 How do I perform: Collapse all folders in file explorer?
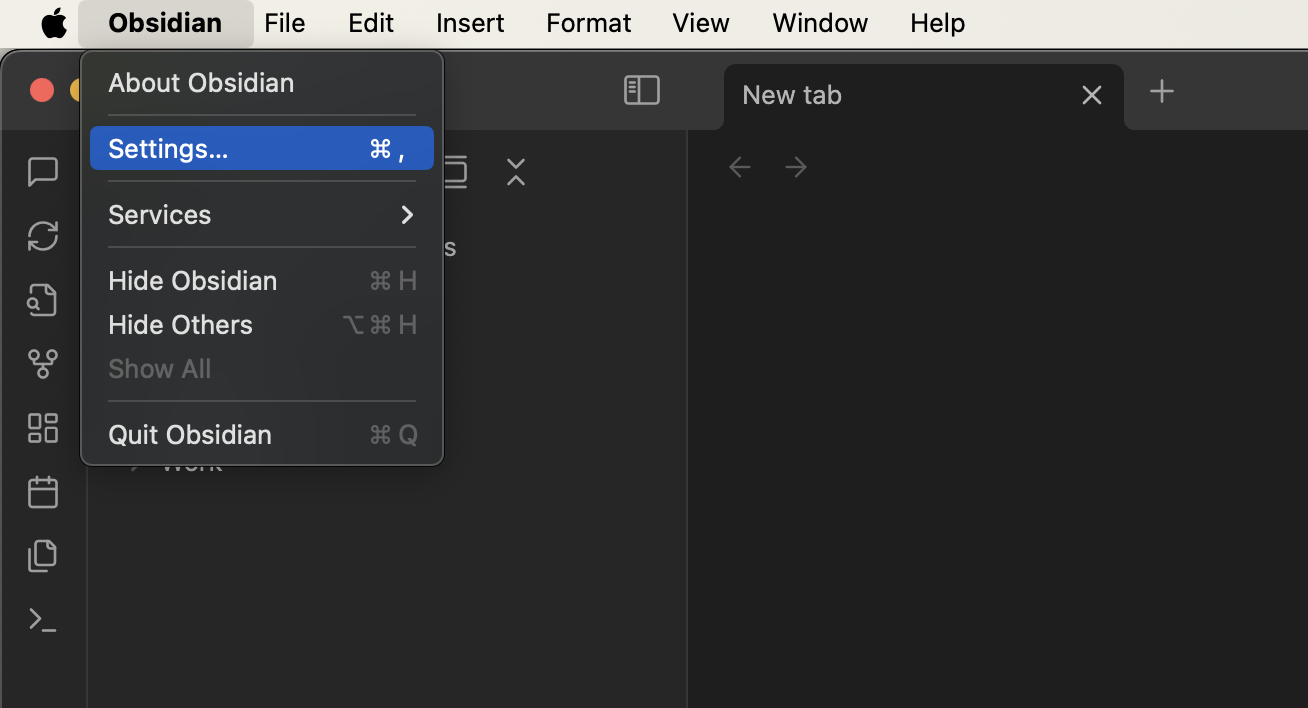pyautogui.click(x=515, y=172)
